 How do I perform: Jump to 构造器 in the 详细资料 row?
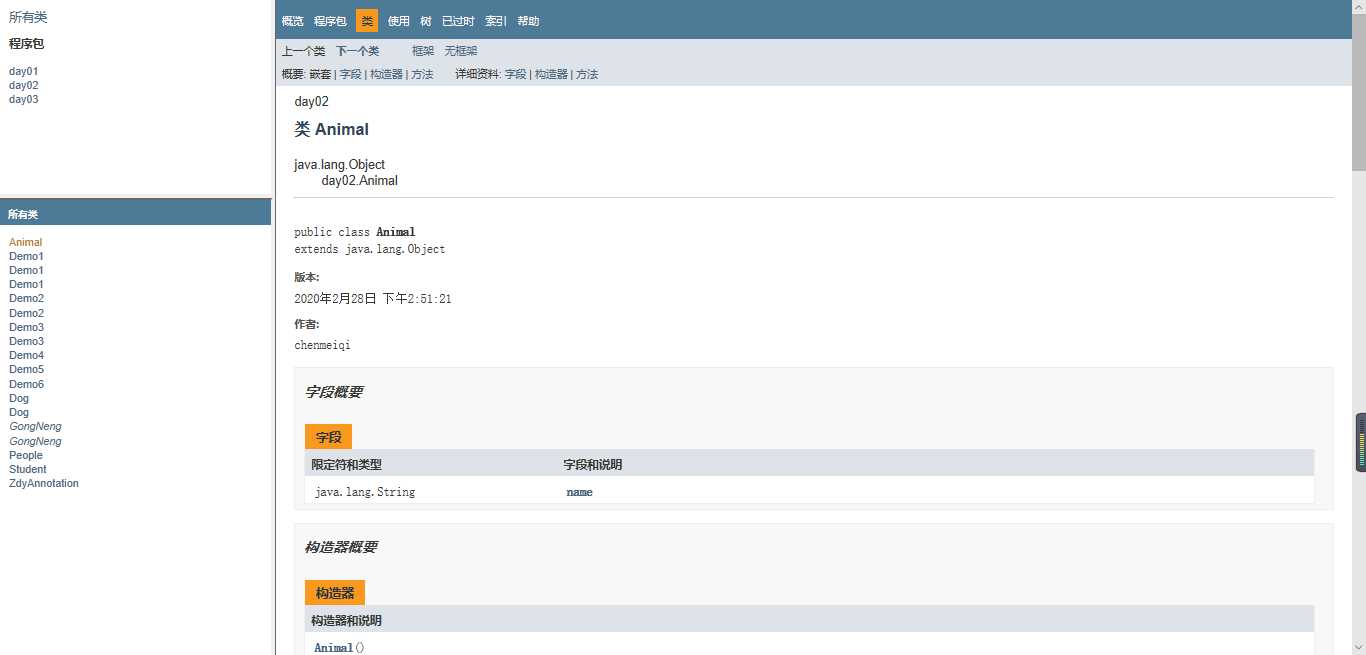(551, 74)
